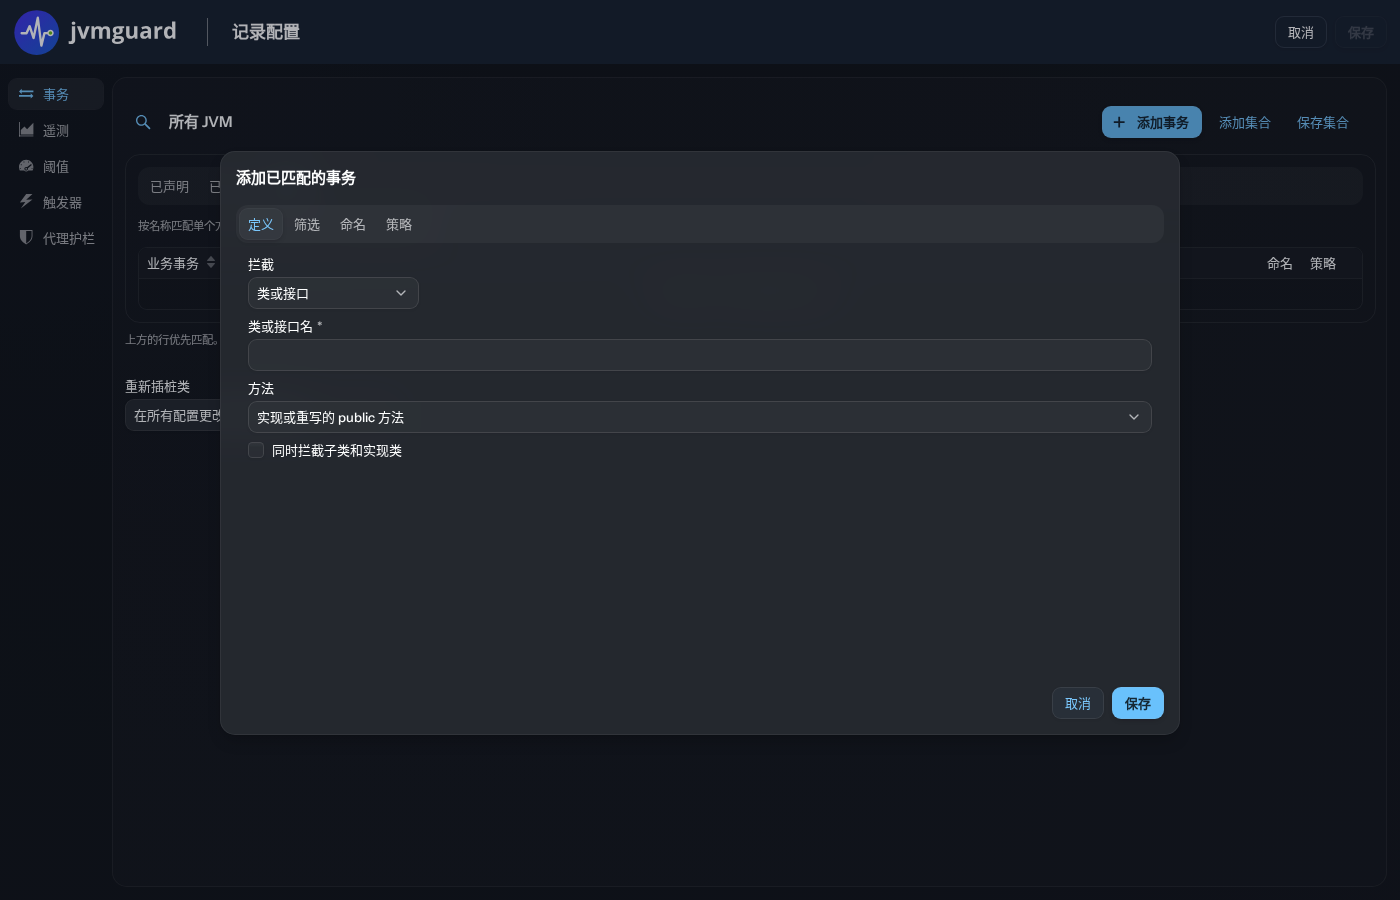The width and height of the screenshot is (1400, 900).
Task: Click the sort arrows next to 业务事务
Action: (x=211, y=263)
